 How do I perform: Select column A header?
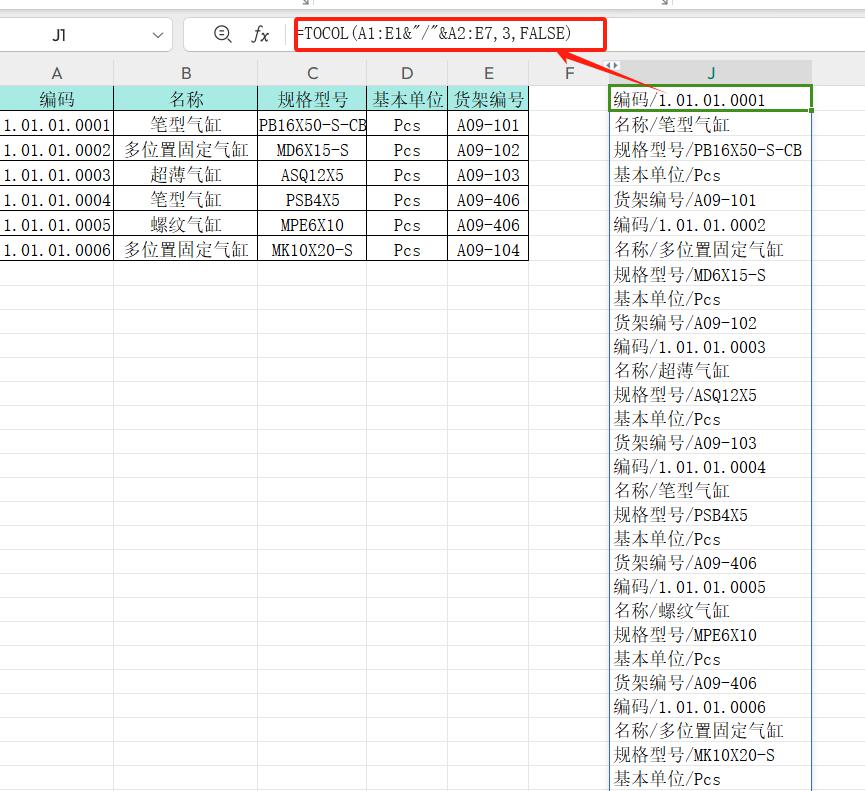coord(57,73)
